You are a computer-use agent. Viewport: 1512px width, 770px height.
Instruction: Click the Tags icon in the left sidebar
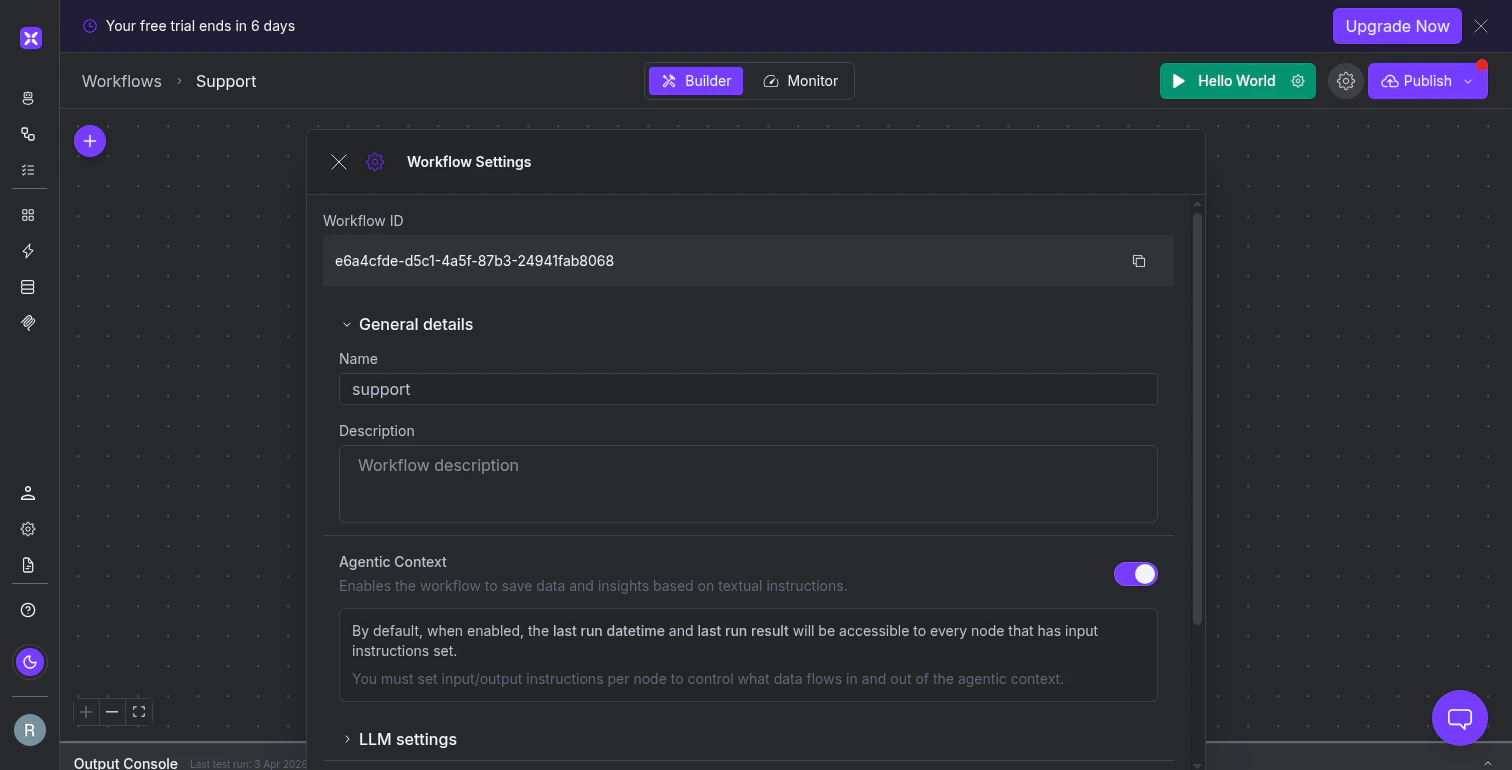[28, 323]
